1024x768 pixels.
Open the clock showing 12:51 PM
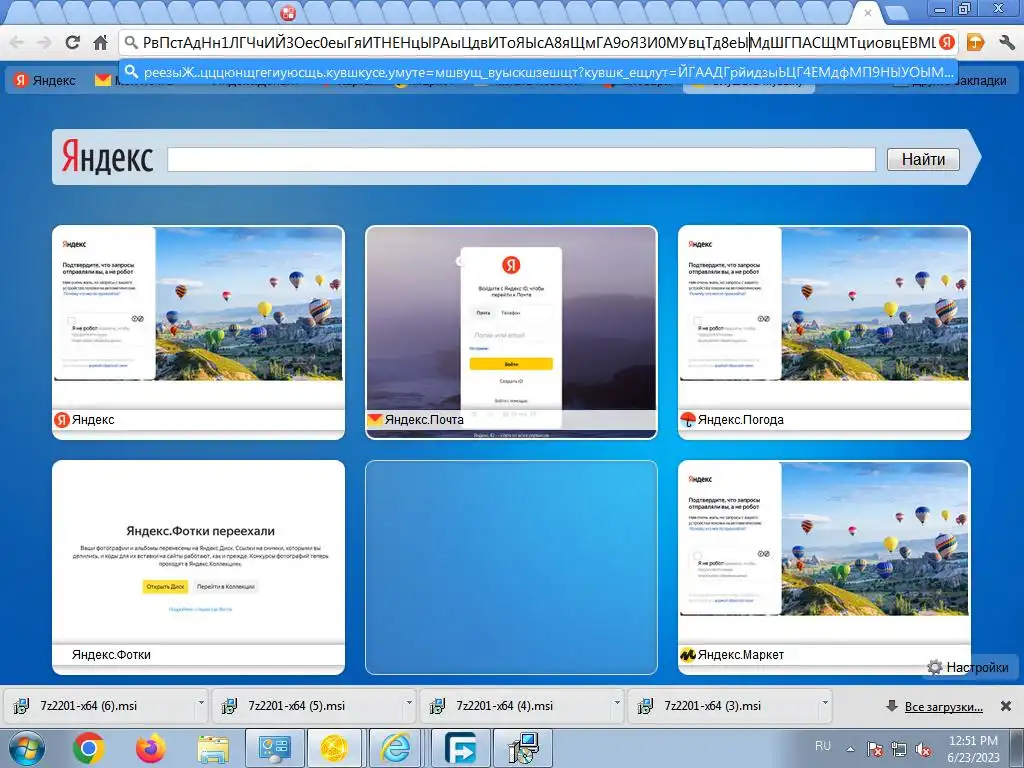(x=973, y=748)
